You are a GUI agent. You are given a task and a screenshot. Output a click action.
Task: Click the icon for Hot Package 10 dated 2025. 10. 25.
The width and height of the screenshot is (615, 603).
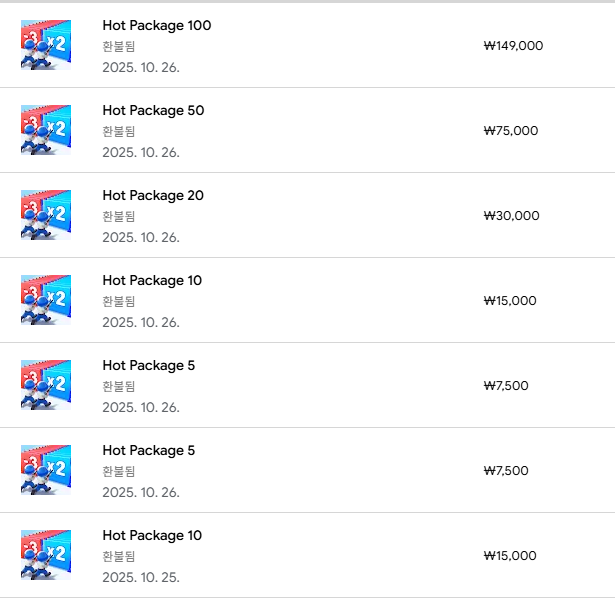46,555
